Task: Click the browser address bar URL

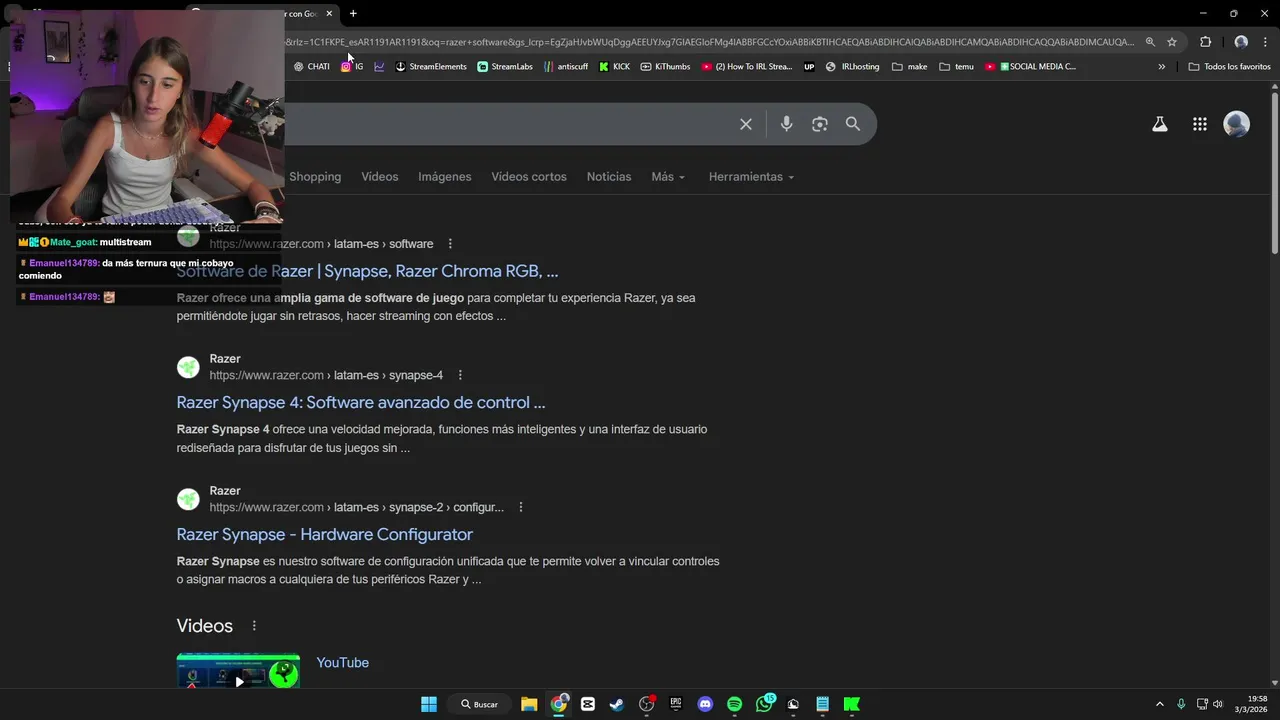Action: [x=709, y=42]
